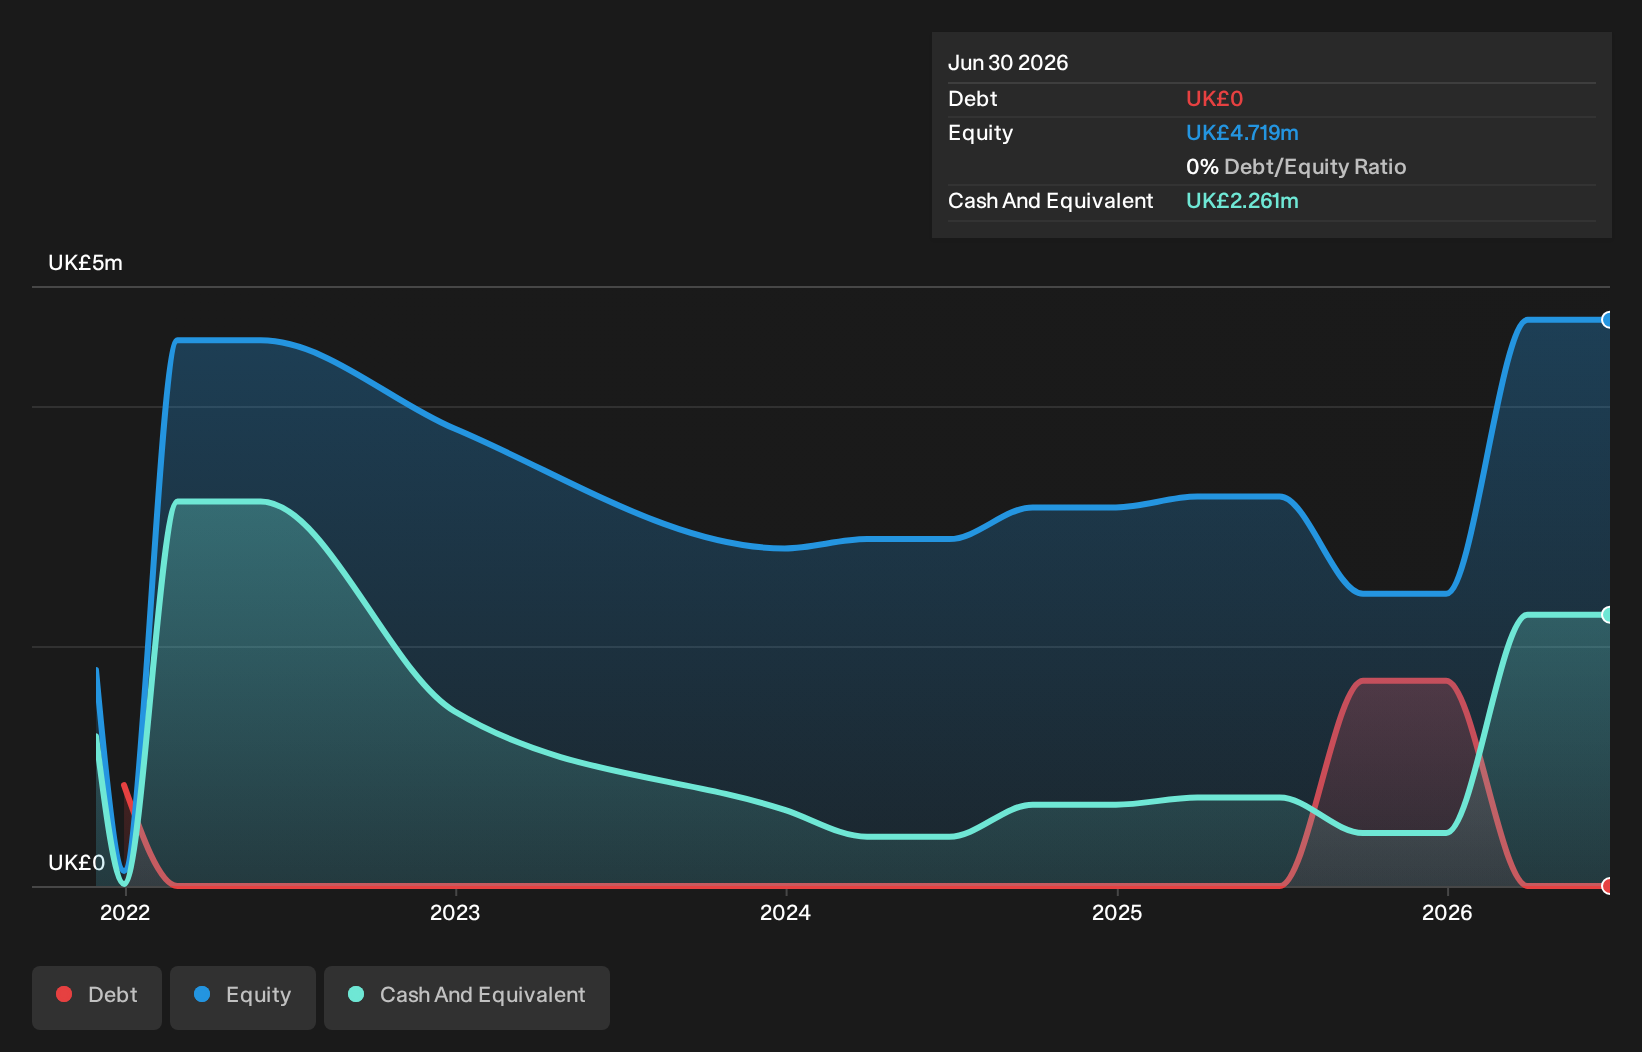Screen dimensions: 1642x1052
Task: Click the 2022 x-axis label
Action: coord(125,912)
